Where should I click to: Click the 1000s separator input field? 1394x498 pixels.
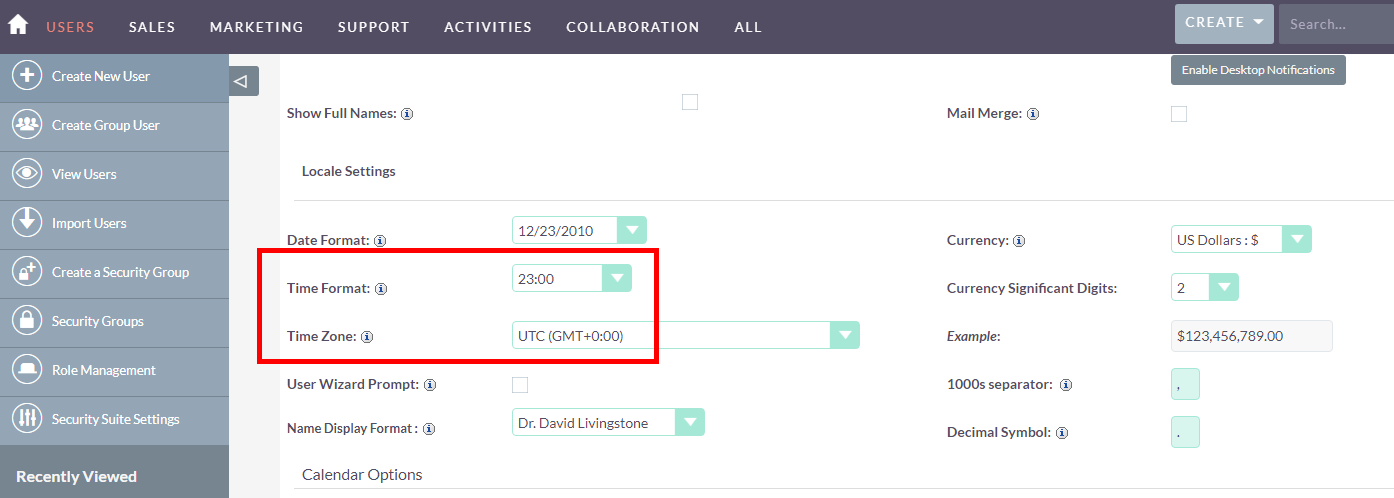pyautogui.click(x=1185, y=384)
